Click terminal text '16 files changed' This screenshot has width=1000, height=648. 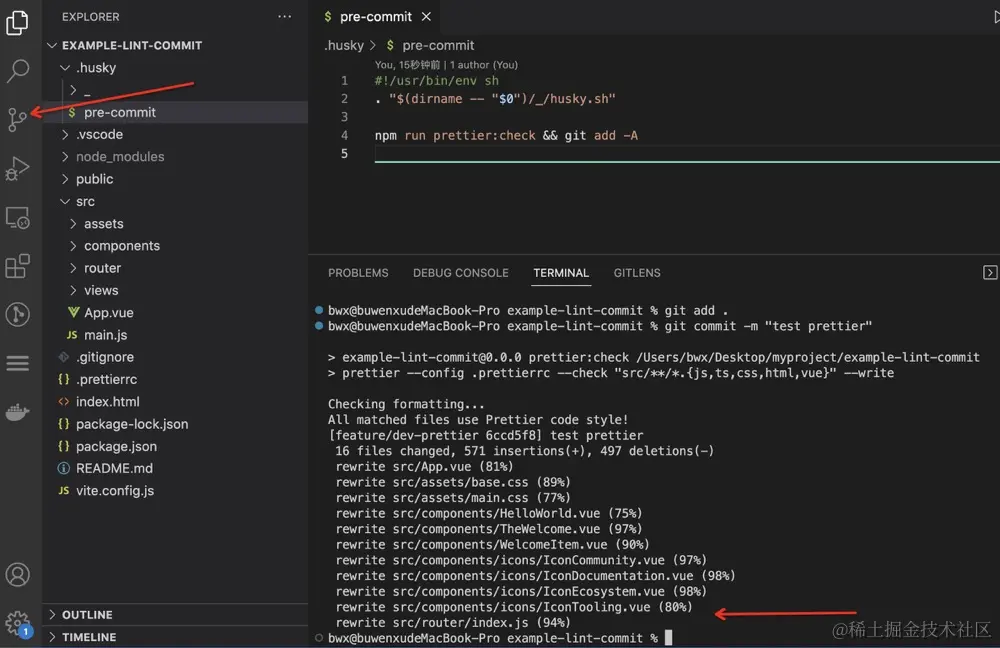[x=393, y=451]
